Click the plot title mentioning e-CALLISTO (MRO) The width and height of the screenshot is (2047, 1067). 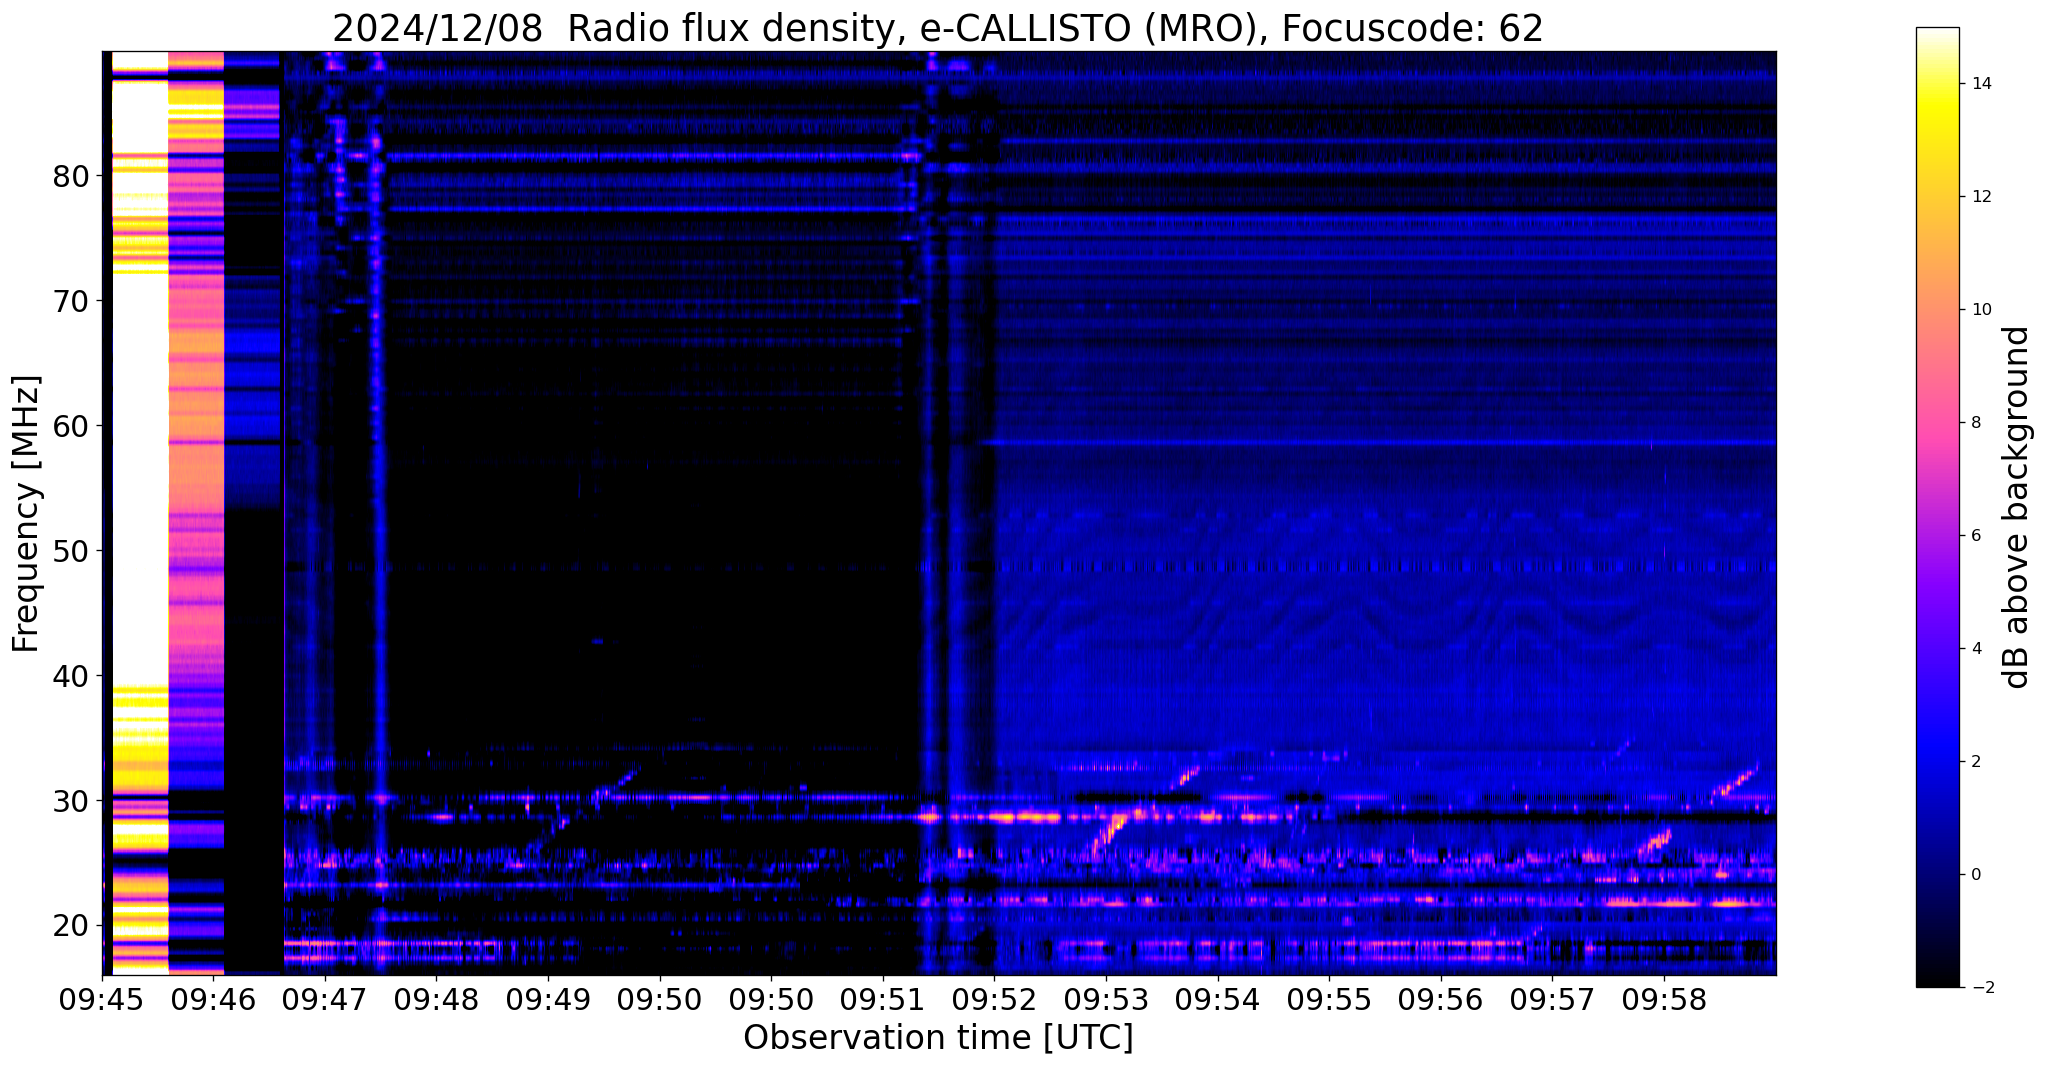pyautogui.click(x=938, y=28)
